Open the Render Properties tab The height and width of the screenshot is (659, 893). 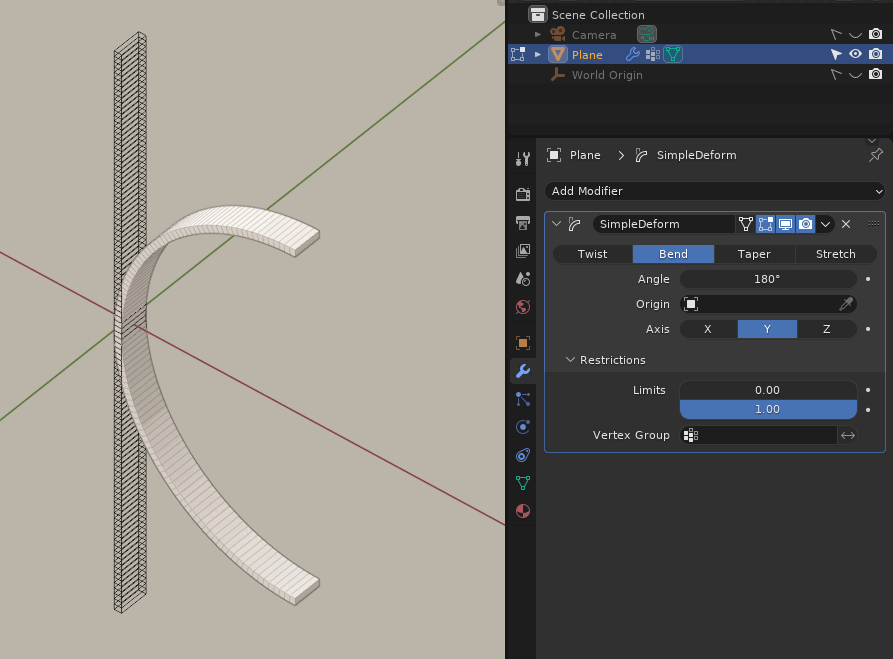(x=522, y=195)
